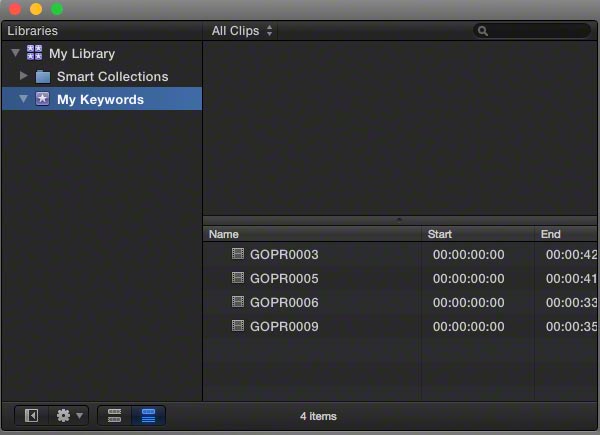Collapse the My Keywords disclosure triangle
This screenshot has width=600, height=435.
23,99
